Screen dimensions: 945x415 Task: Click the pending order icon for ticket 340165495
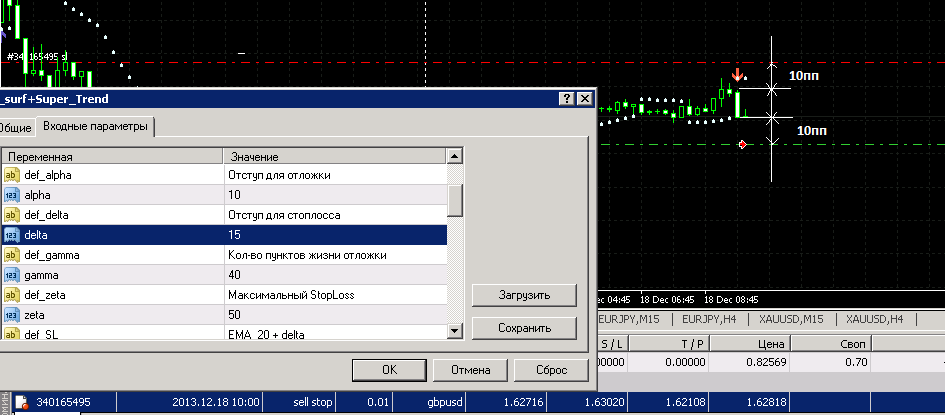point(22,402)
